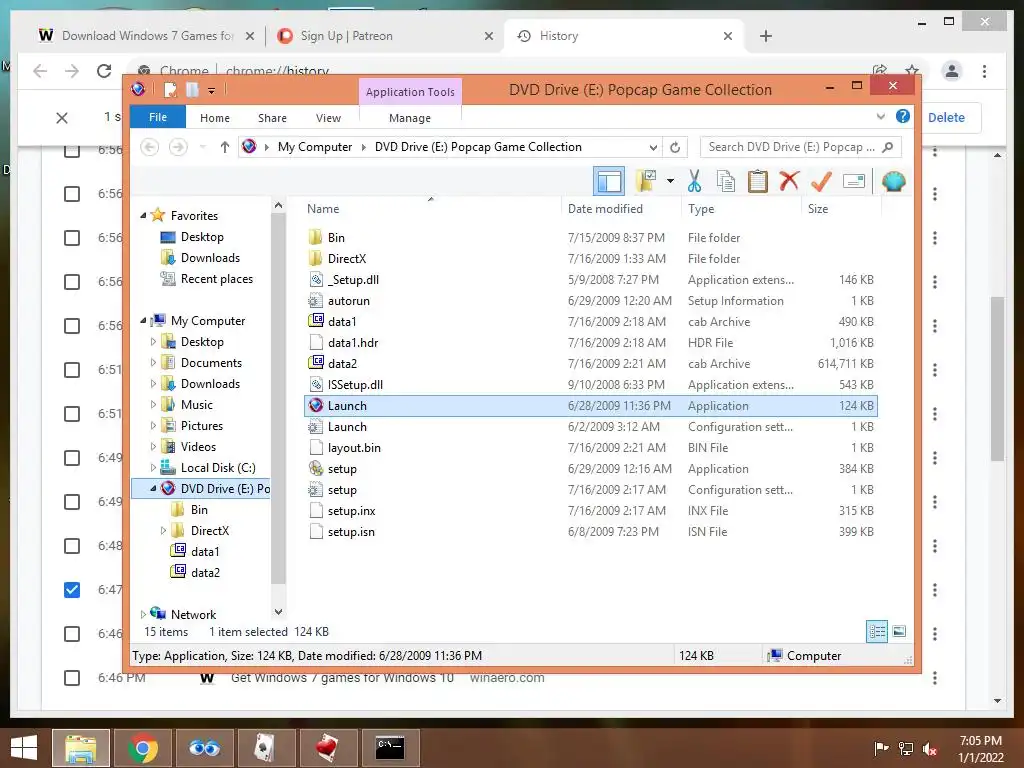Reload the Chrome page
1024x768 pixels.
(x=104, y=71)
